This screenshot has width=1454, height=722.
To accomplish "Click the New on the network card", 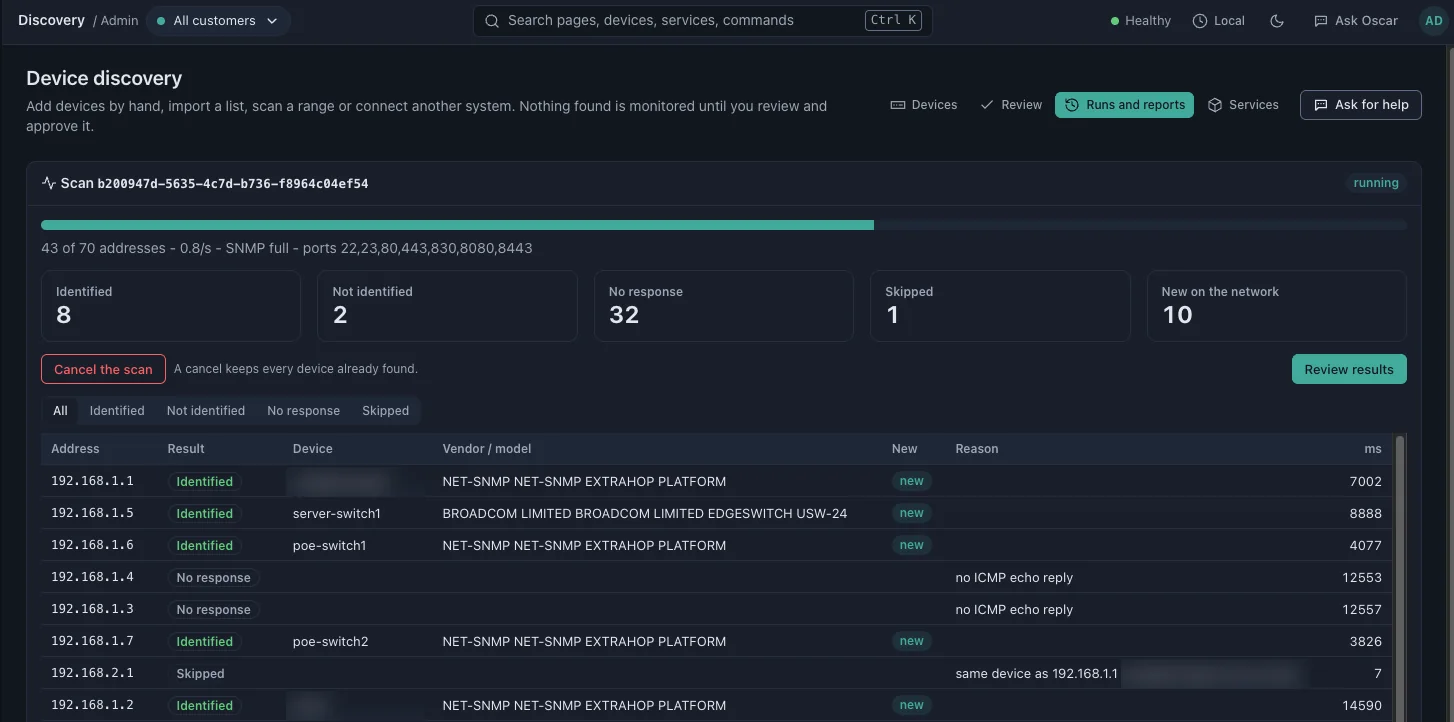I will [1277, 306].
